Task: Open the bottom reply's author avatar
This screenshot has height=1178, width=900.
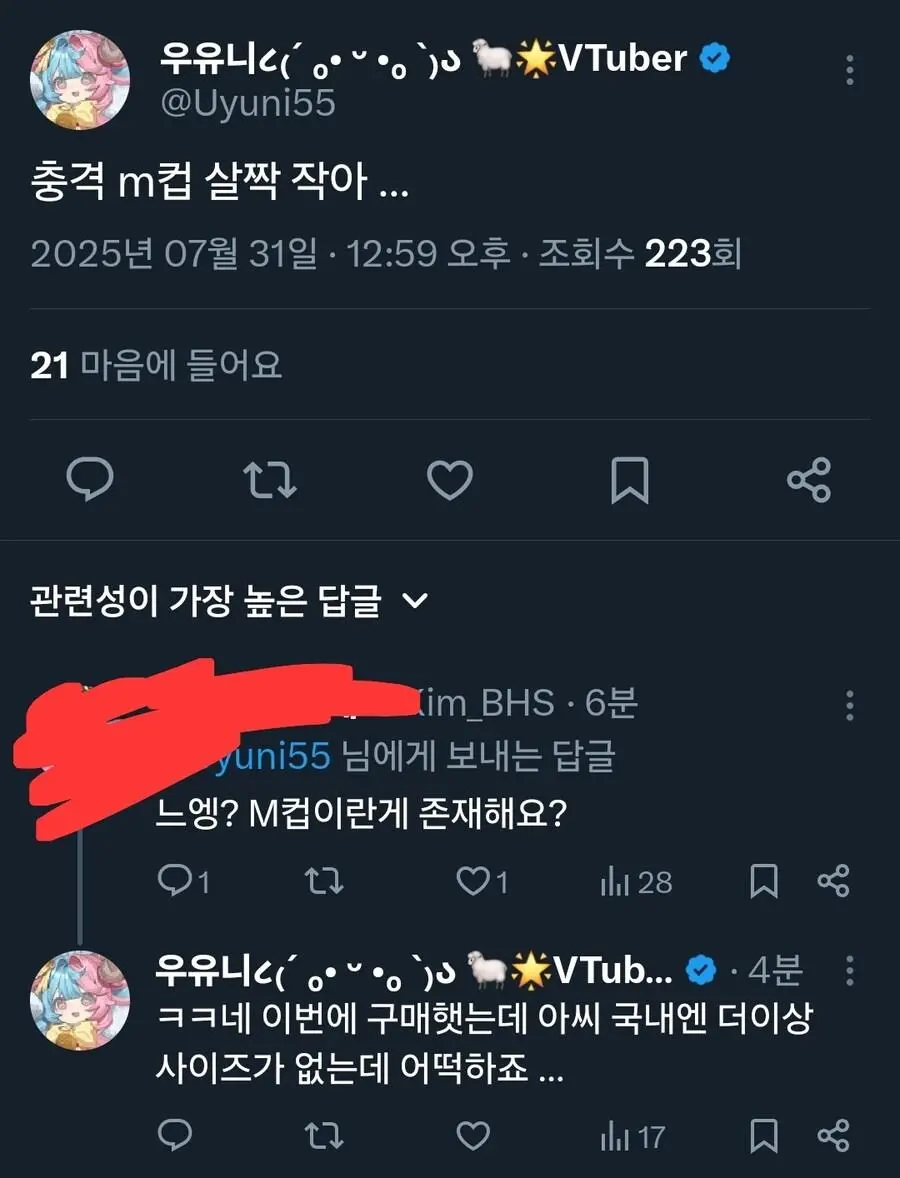Action: click(x=80, y=1000)
